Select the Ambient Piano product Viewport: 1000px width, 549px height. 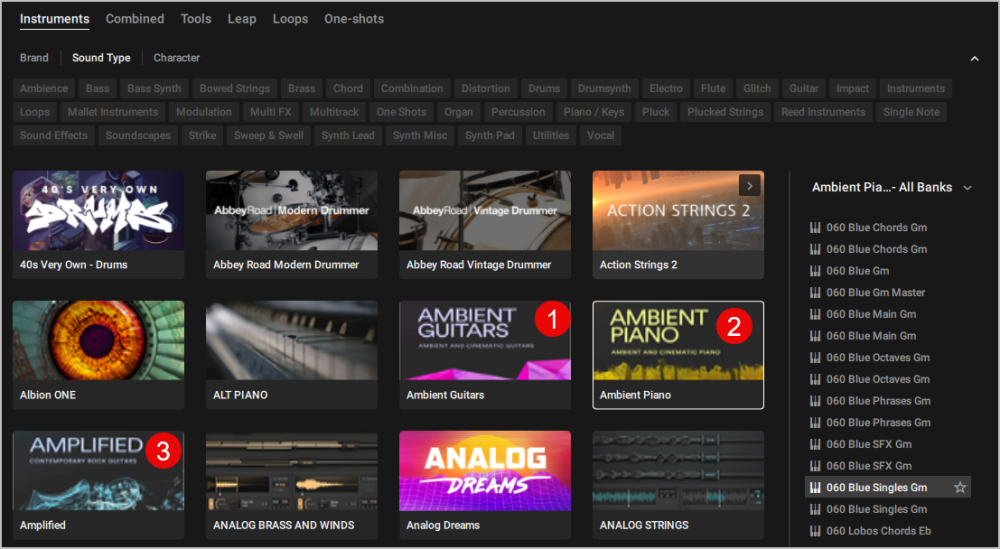pos(678,355)
